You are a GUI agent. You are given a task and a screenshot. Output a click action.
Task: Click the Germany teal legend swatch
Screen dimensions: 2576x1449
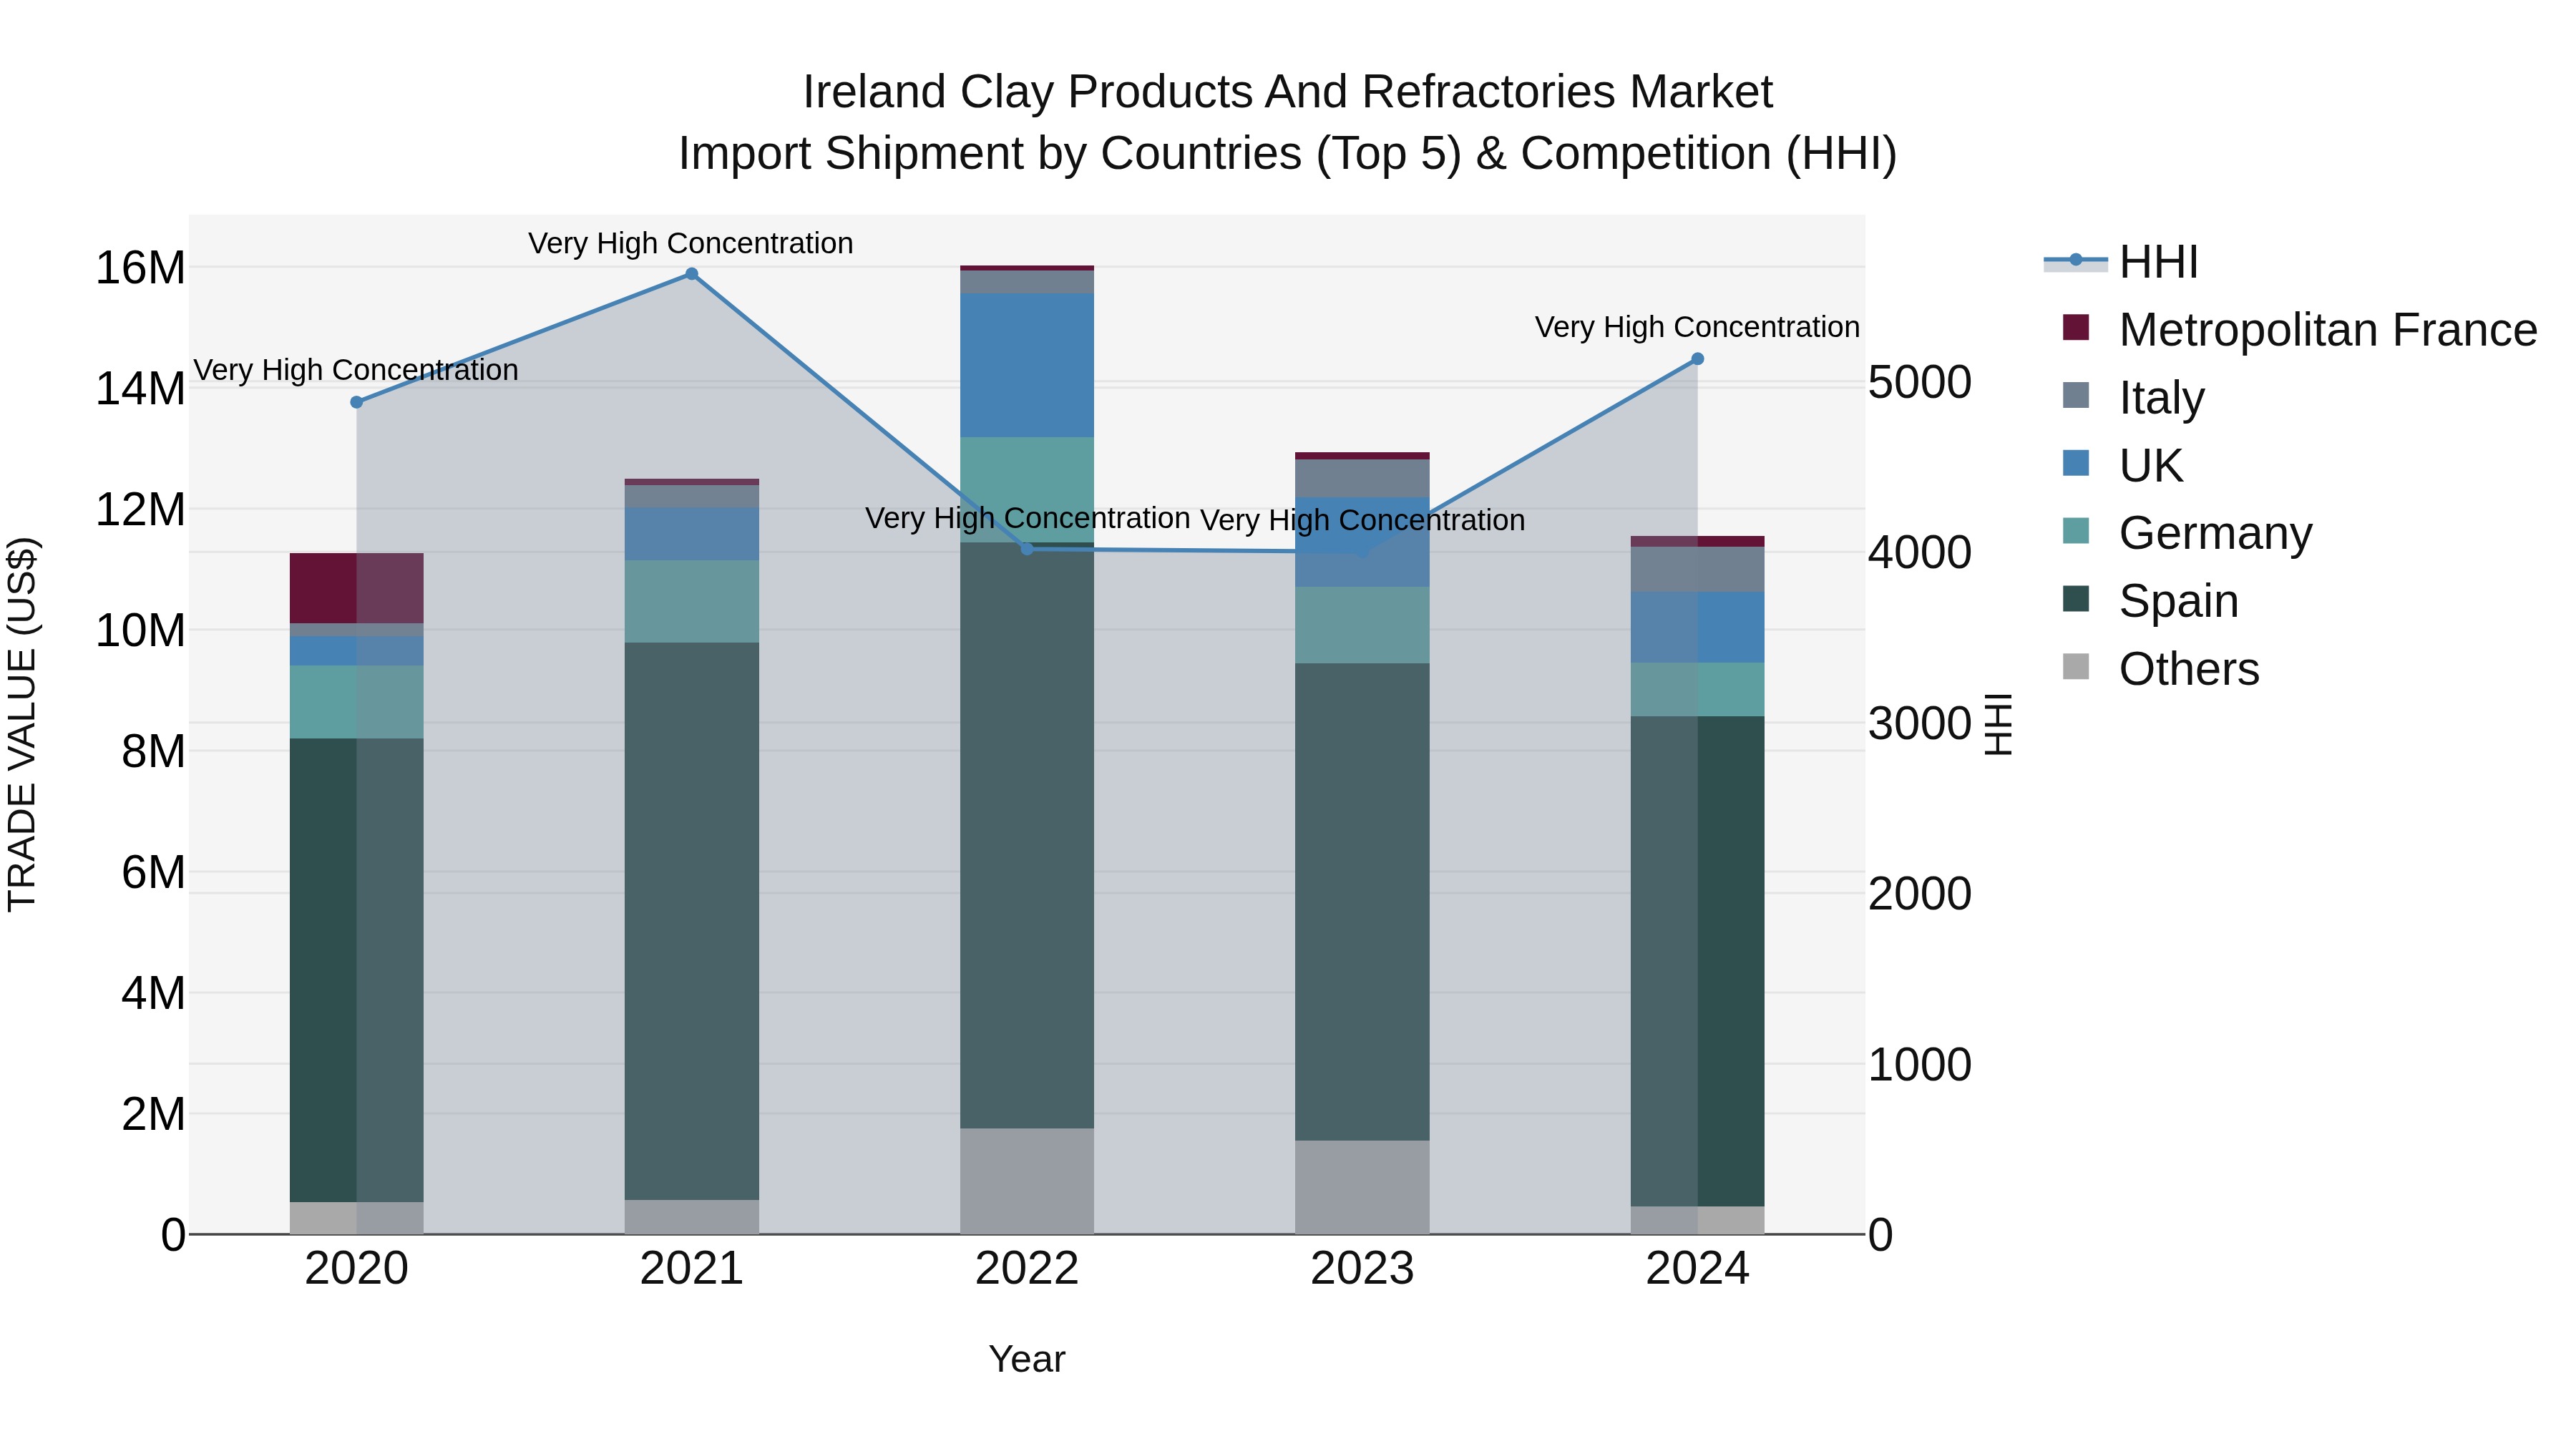coord(2076,531)
